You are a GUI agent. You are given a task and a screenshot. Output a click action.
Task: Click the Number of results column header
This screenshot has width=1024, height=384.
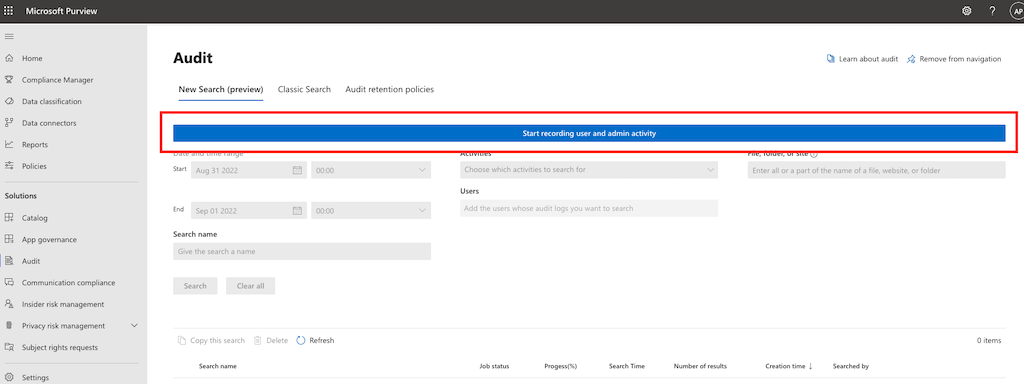(x=700, y=366)
